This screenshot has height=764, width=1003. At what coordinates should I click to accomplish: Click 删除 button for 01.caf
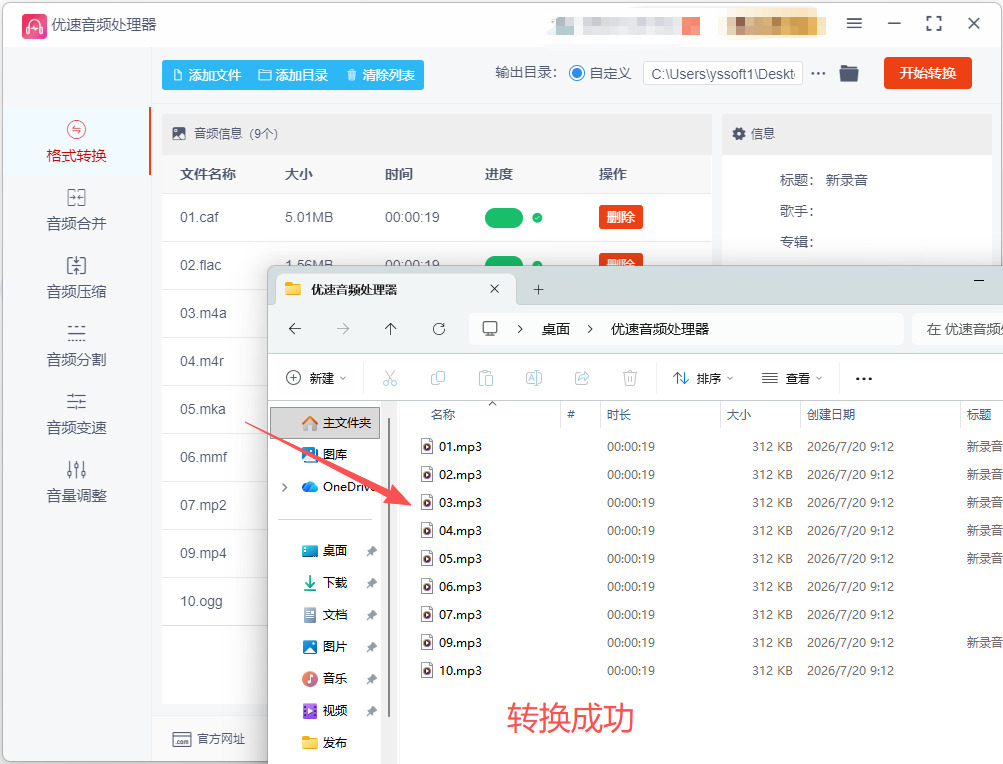pos(620,217)
